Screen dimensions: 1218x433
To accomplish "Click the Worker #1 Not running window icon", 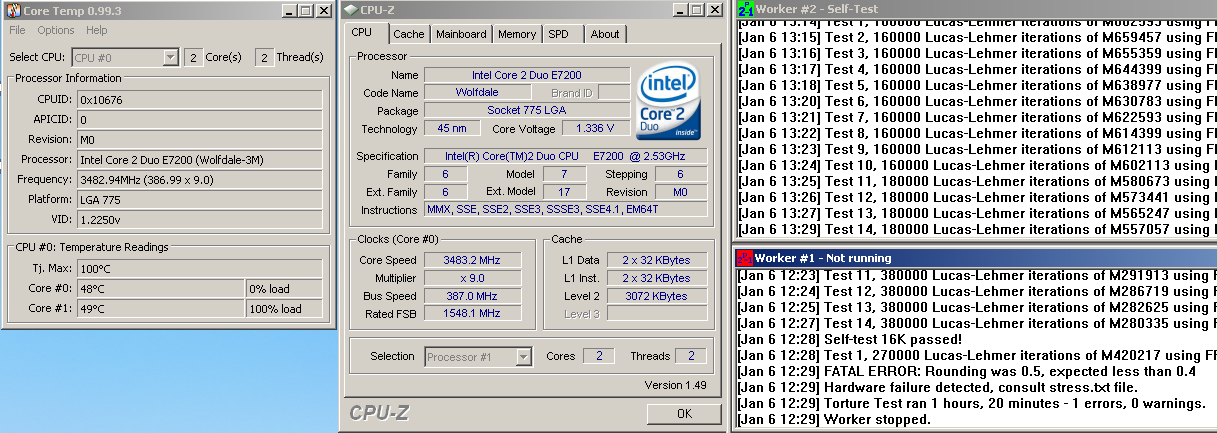I will (744, 258).
